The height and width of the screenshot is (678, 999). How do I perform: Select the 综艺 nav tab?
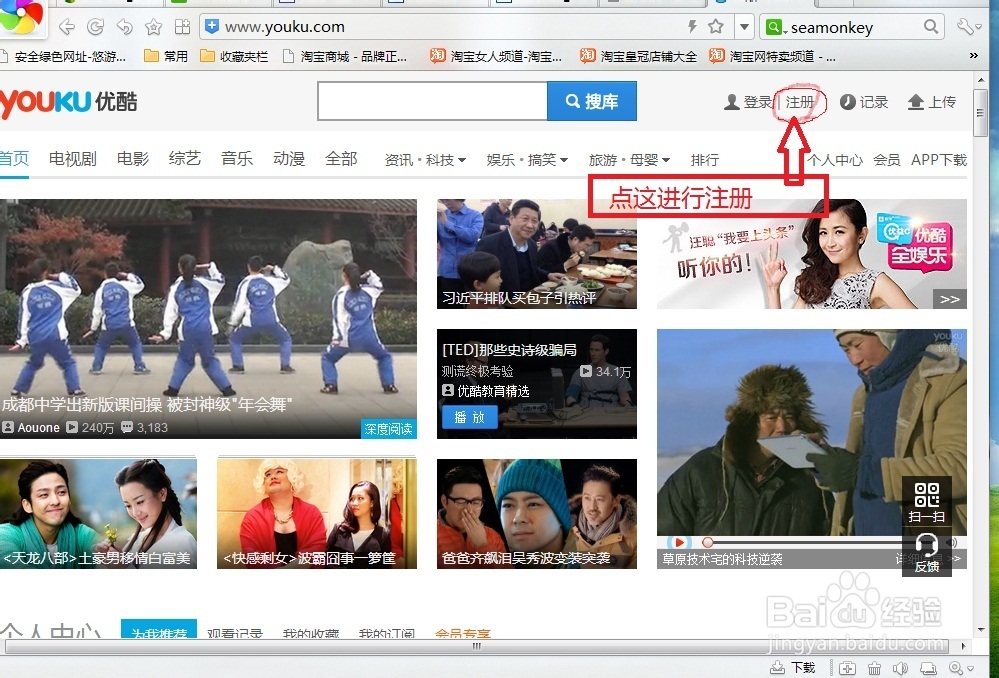185,159
